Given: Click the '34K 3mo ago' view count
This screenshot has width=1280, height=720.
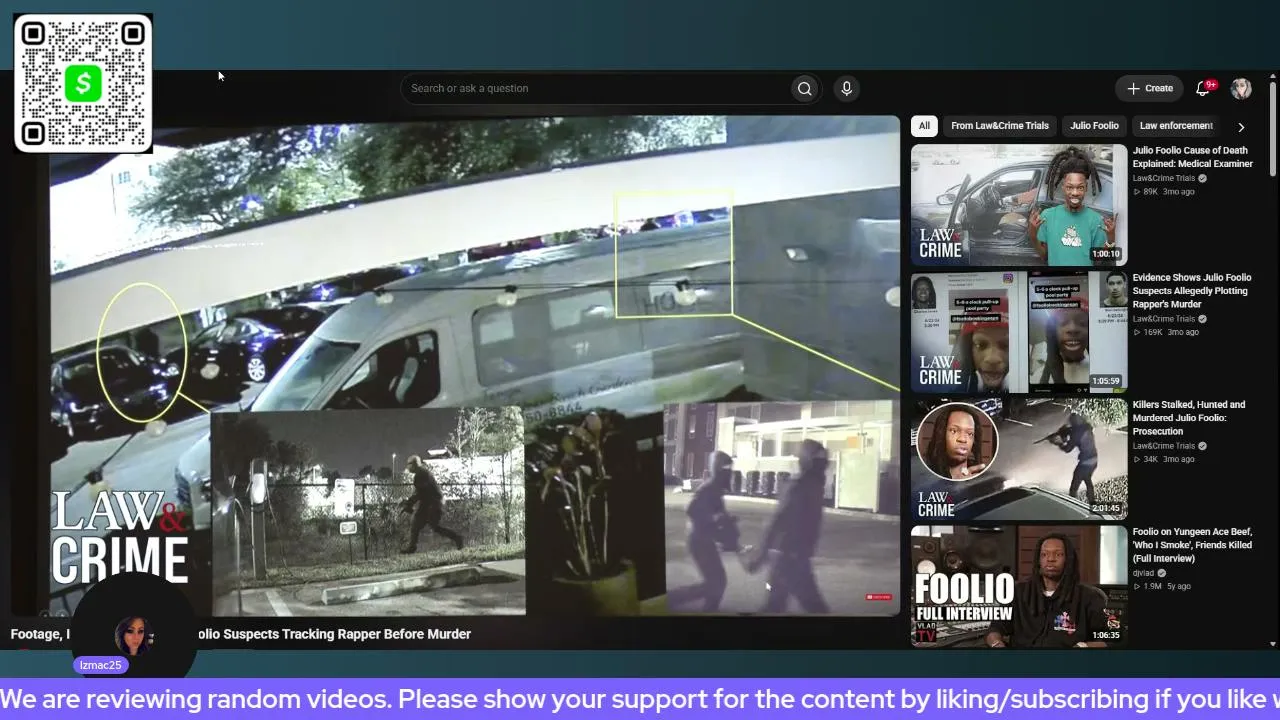Looking at the screenshot, I should [1165, 459].
